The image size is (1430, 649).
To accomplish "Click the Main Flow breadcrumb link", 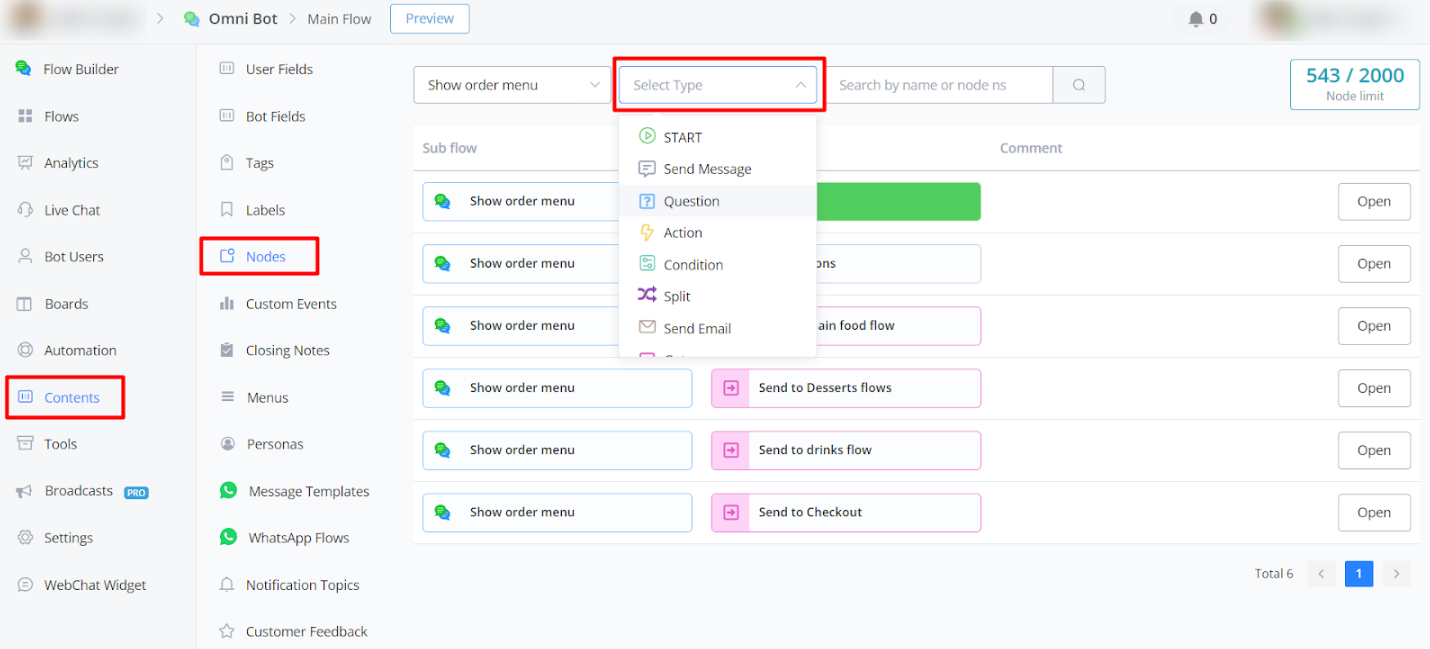I will coord(339,19).
